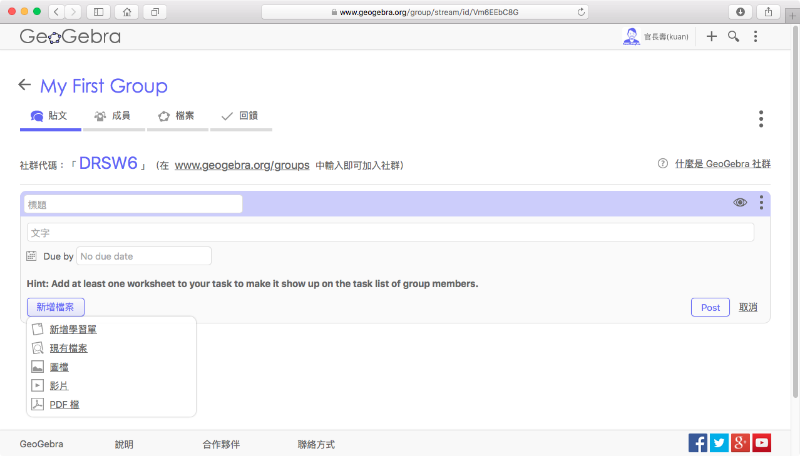Click the image file icon

click(37, 367)
